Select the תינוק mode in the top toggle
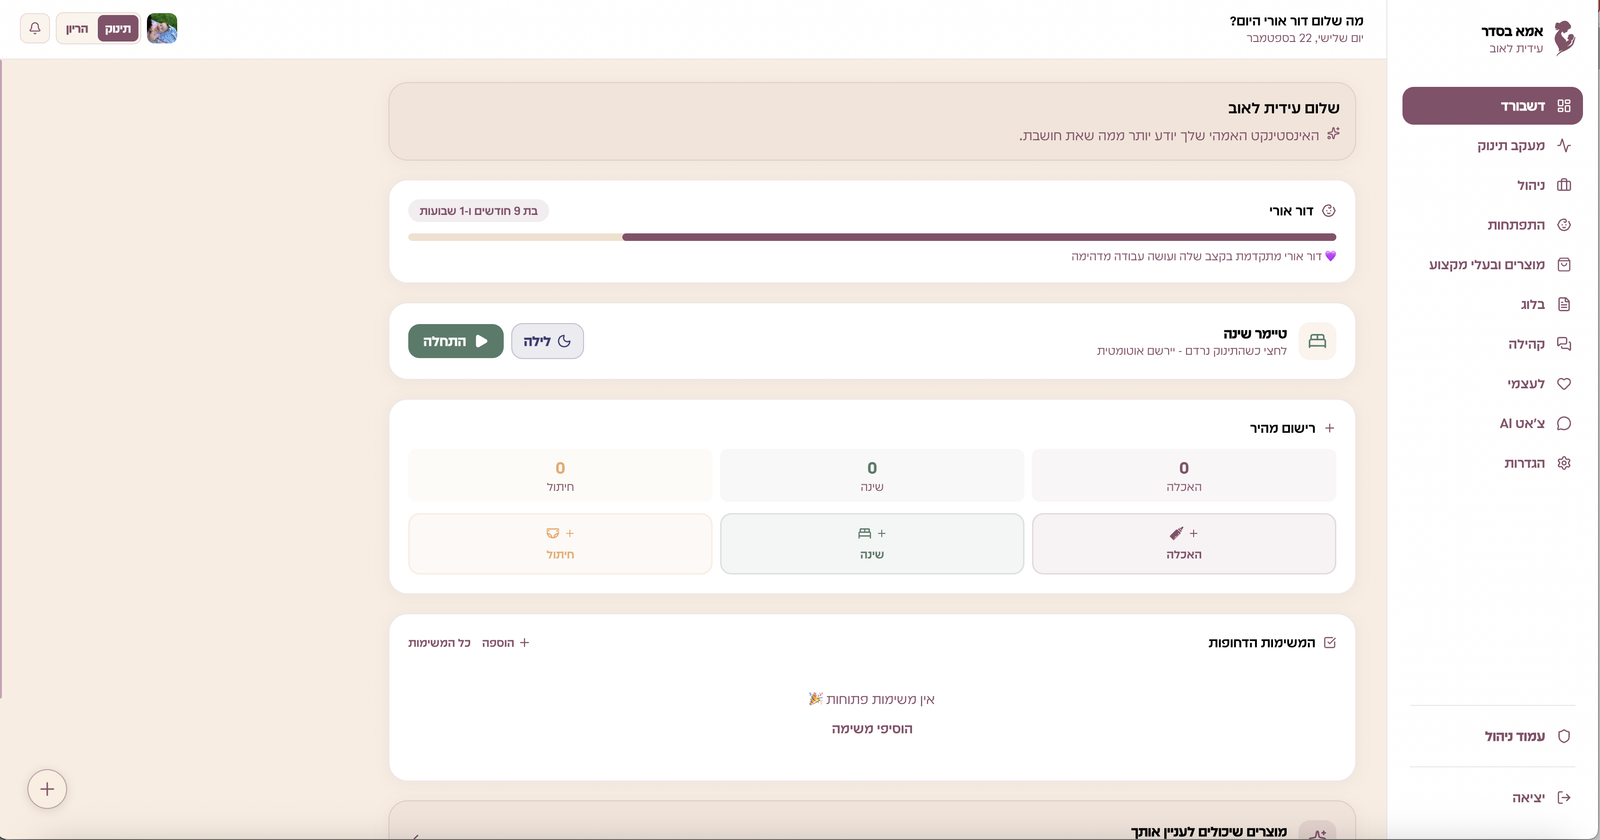1600x840 pixels. pyautogui.click(x=118, y=29)
